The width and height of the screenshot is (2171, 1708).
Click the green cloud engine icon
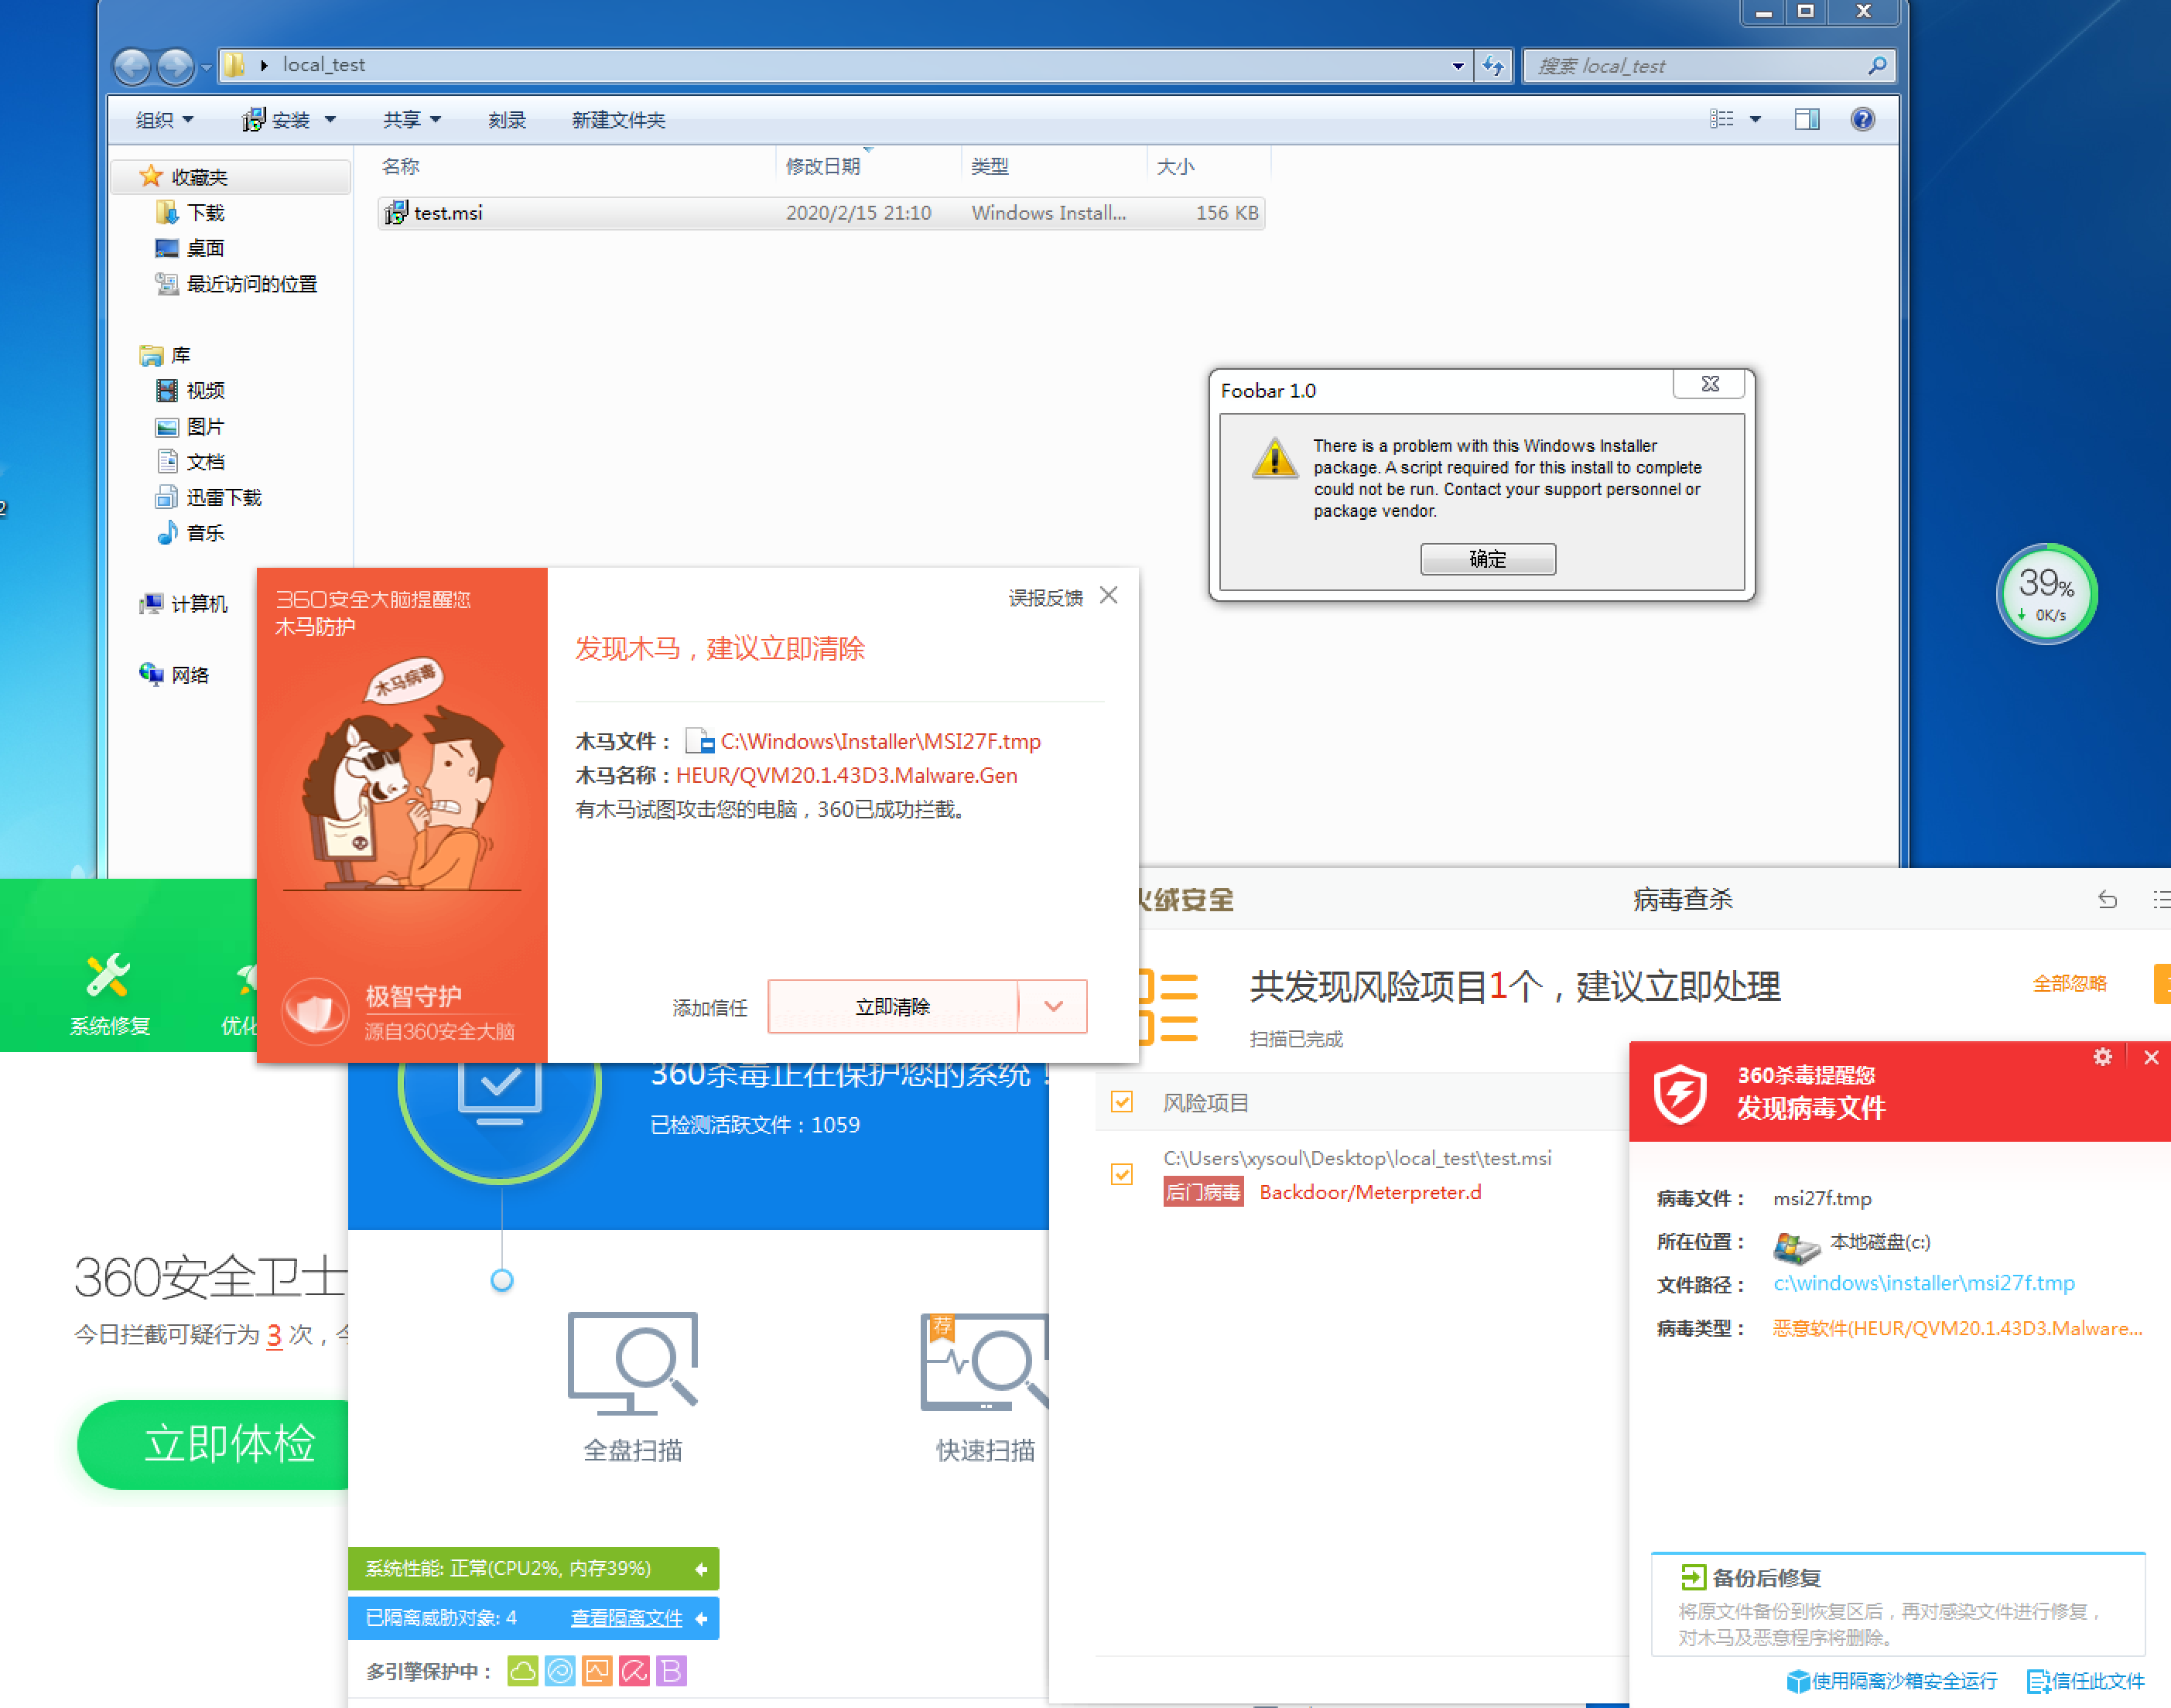pos(523,1671)
